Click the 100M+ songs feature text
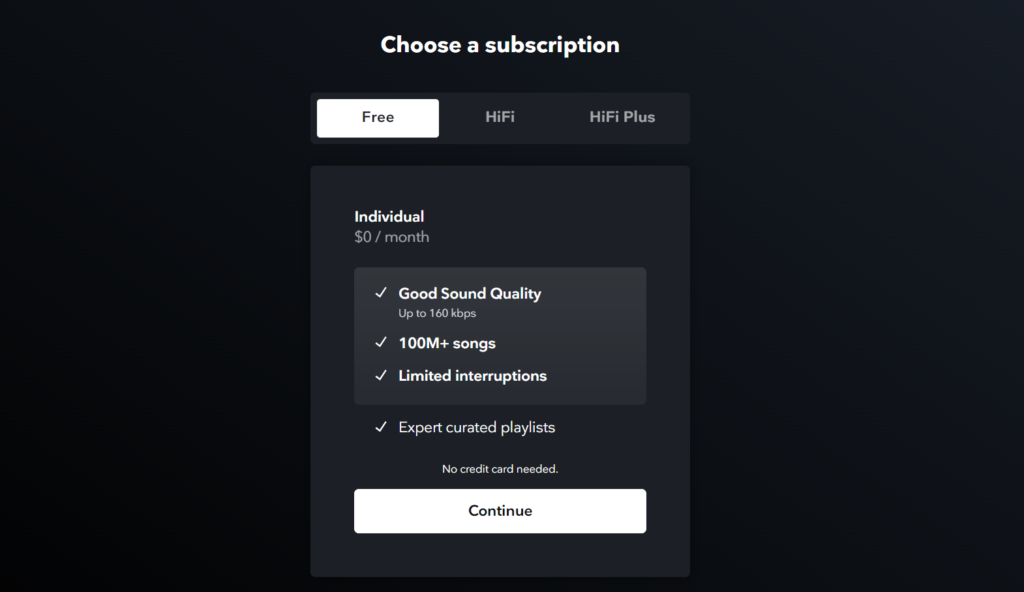 pyautogui.click(x=447, y=343)
